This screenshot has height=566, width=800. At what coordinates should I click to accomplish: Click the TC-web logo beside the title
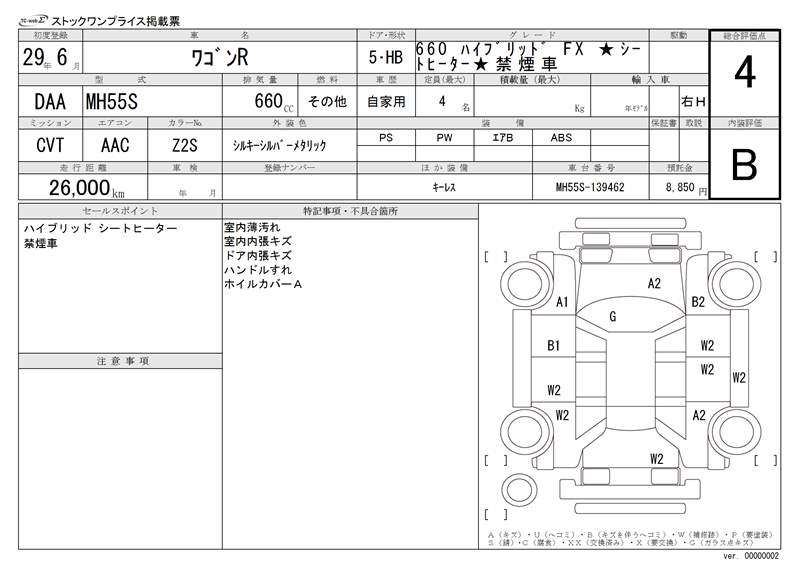[x=33, y=20]
